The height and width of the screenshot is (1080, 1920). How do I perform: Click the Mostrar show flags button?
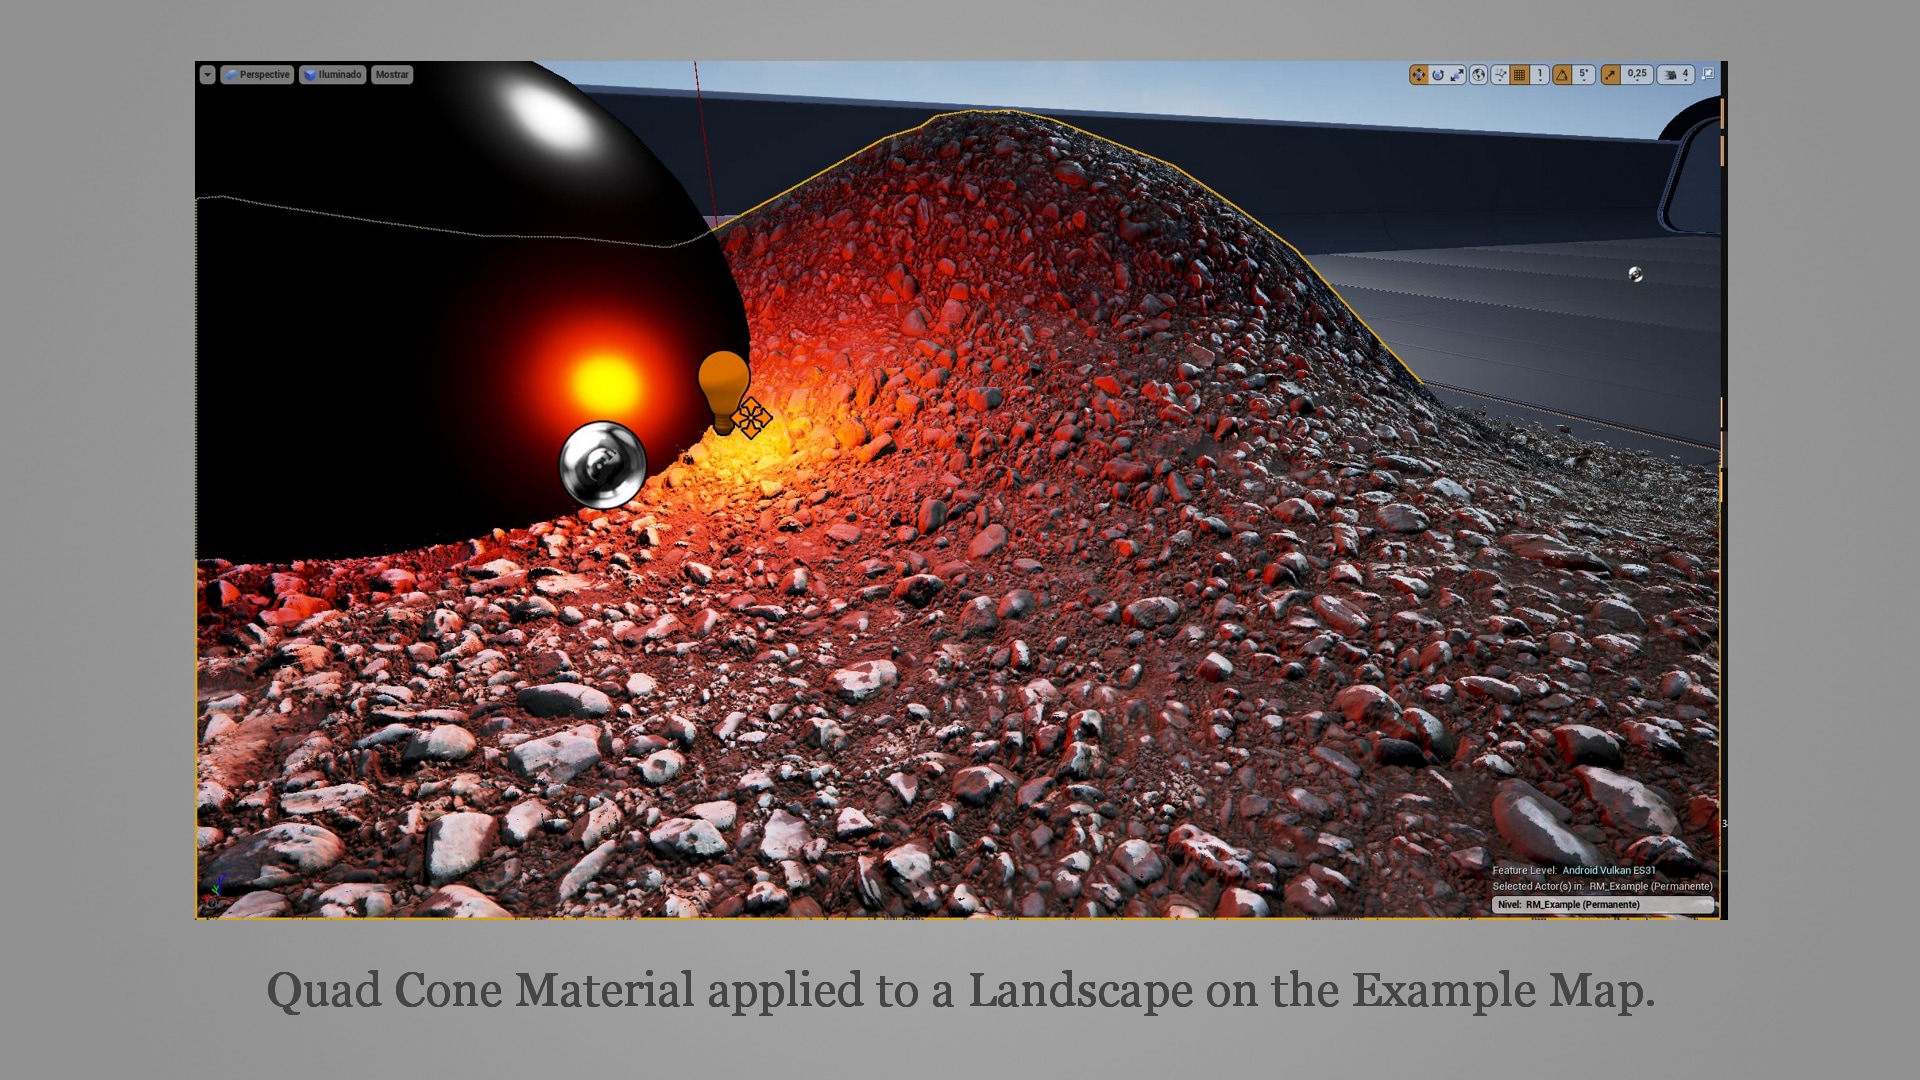[392, 75]
